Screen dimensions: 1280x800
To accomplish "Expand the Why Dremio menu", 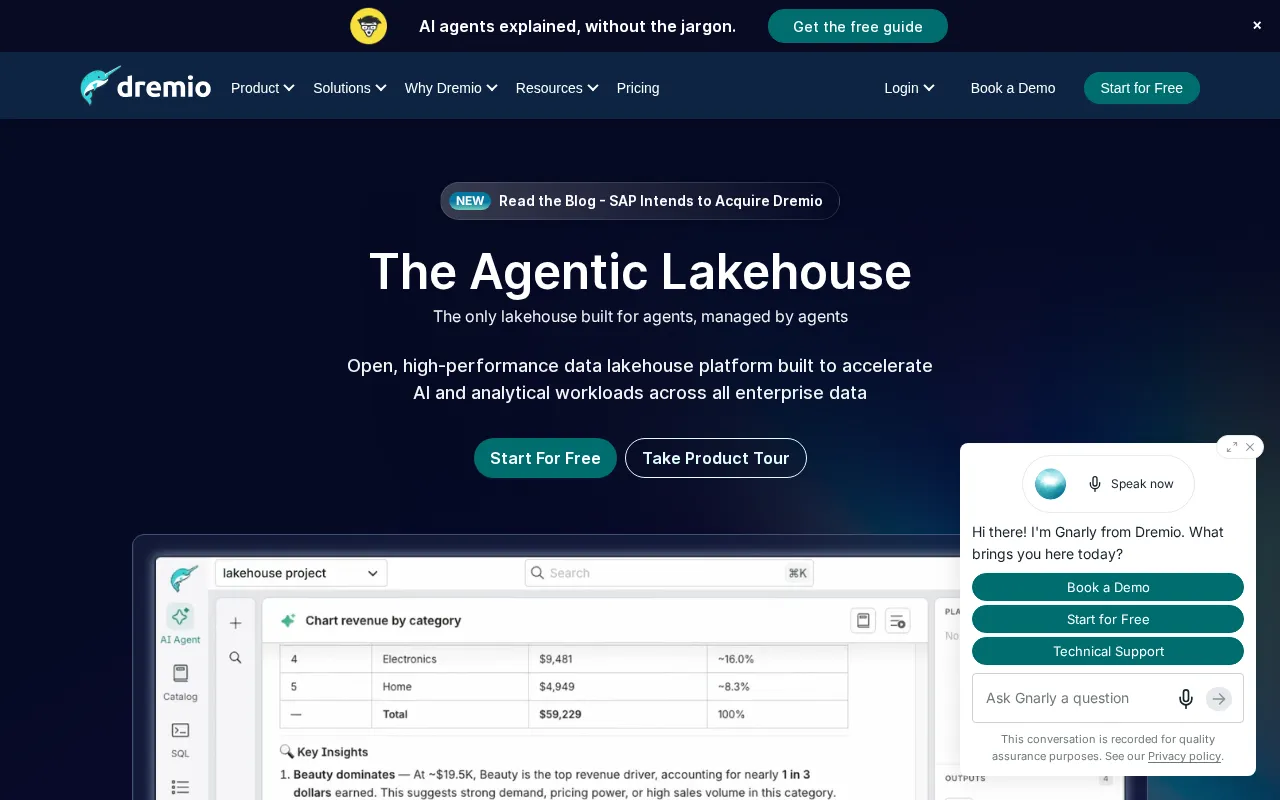I will pos(451,88).
